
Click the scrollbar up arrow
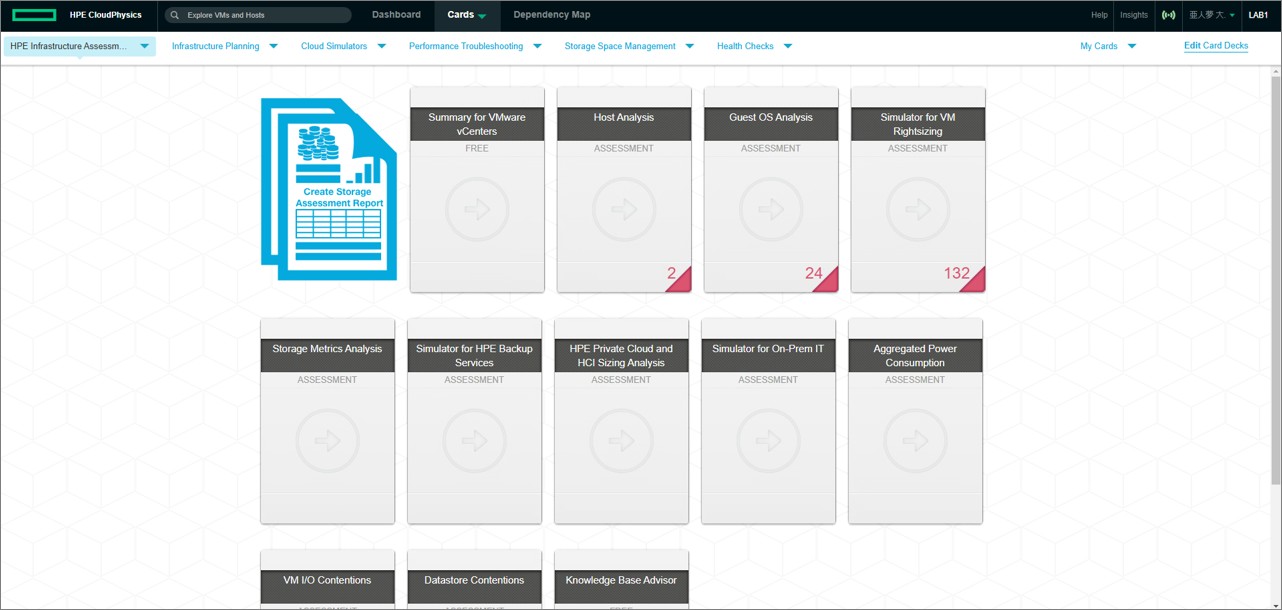click(x=1276, y=72)
